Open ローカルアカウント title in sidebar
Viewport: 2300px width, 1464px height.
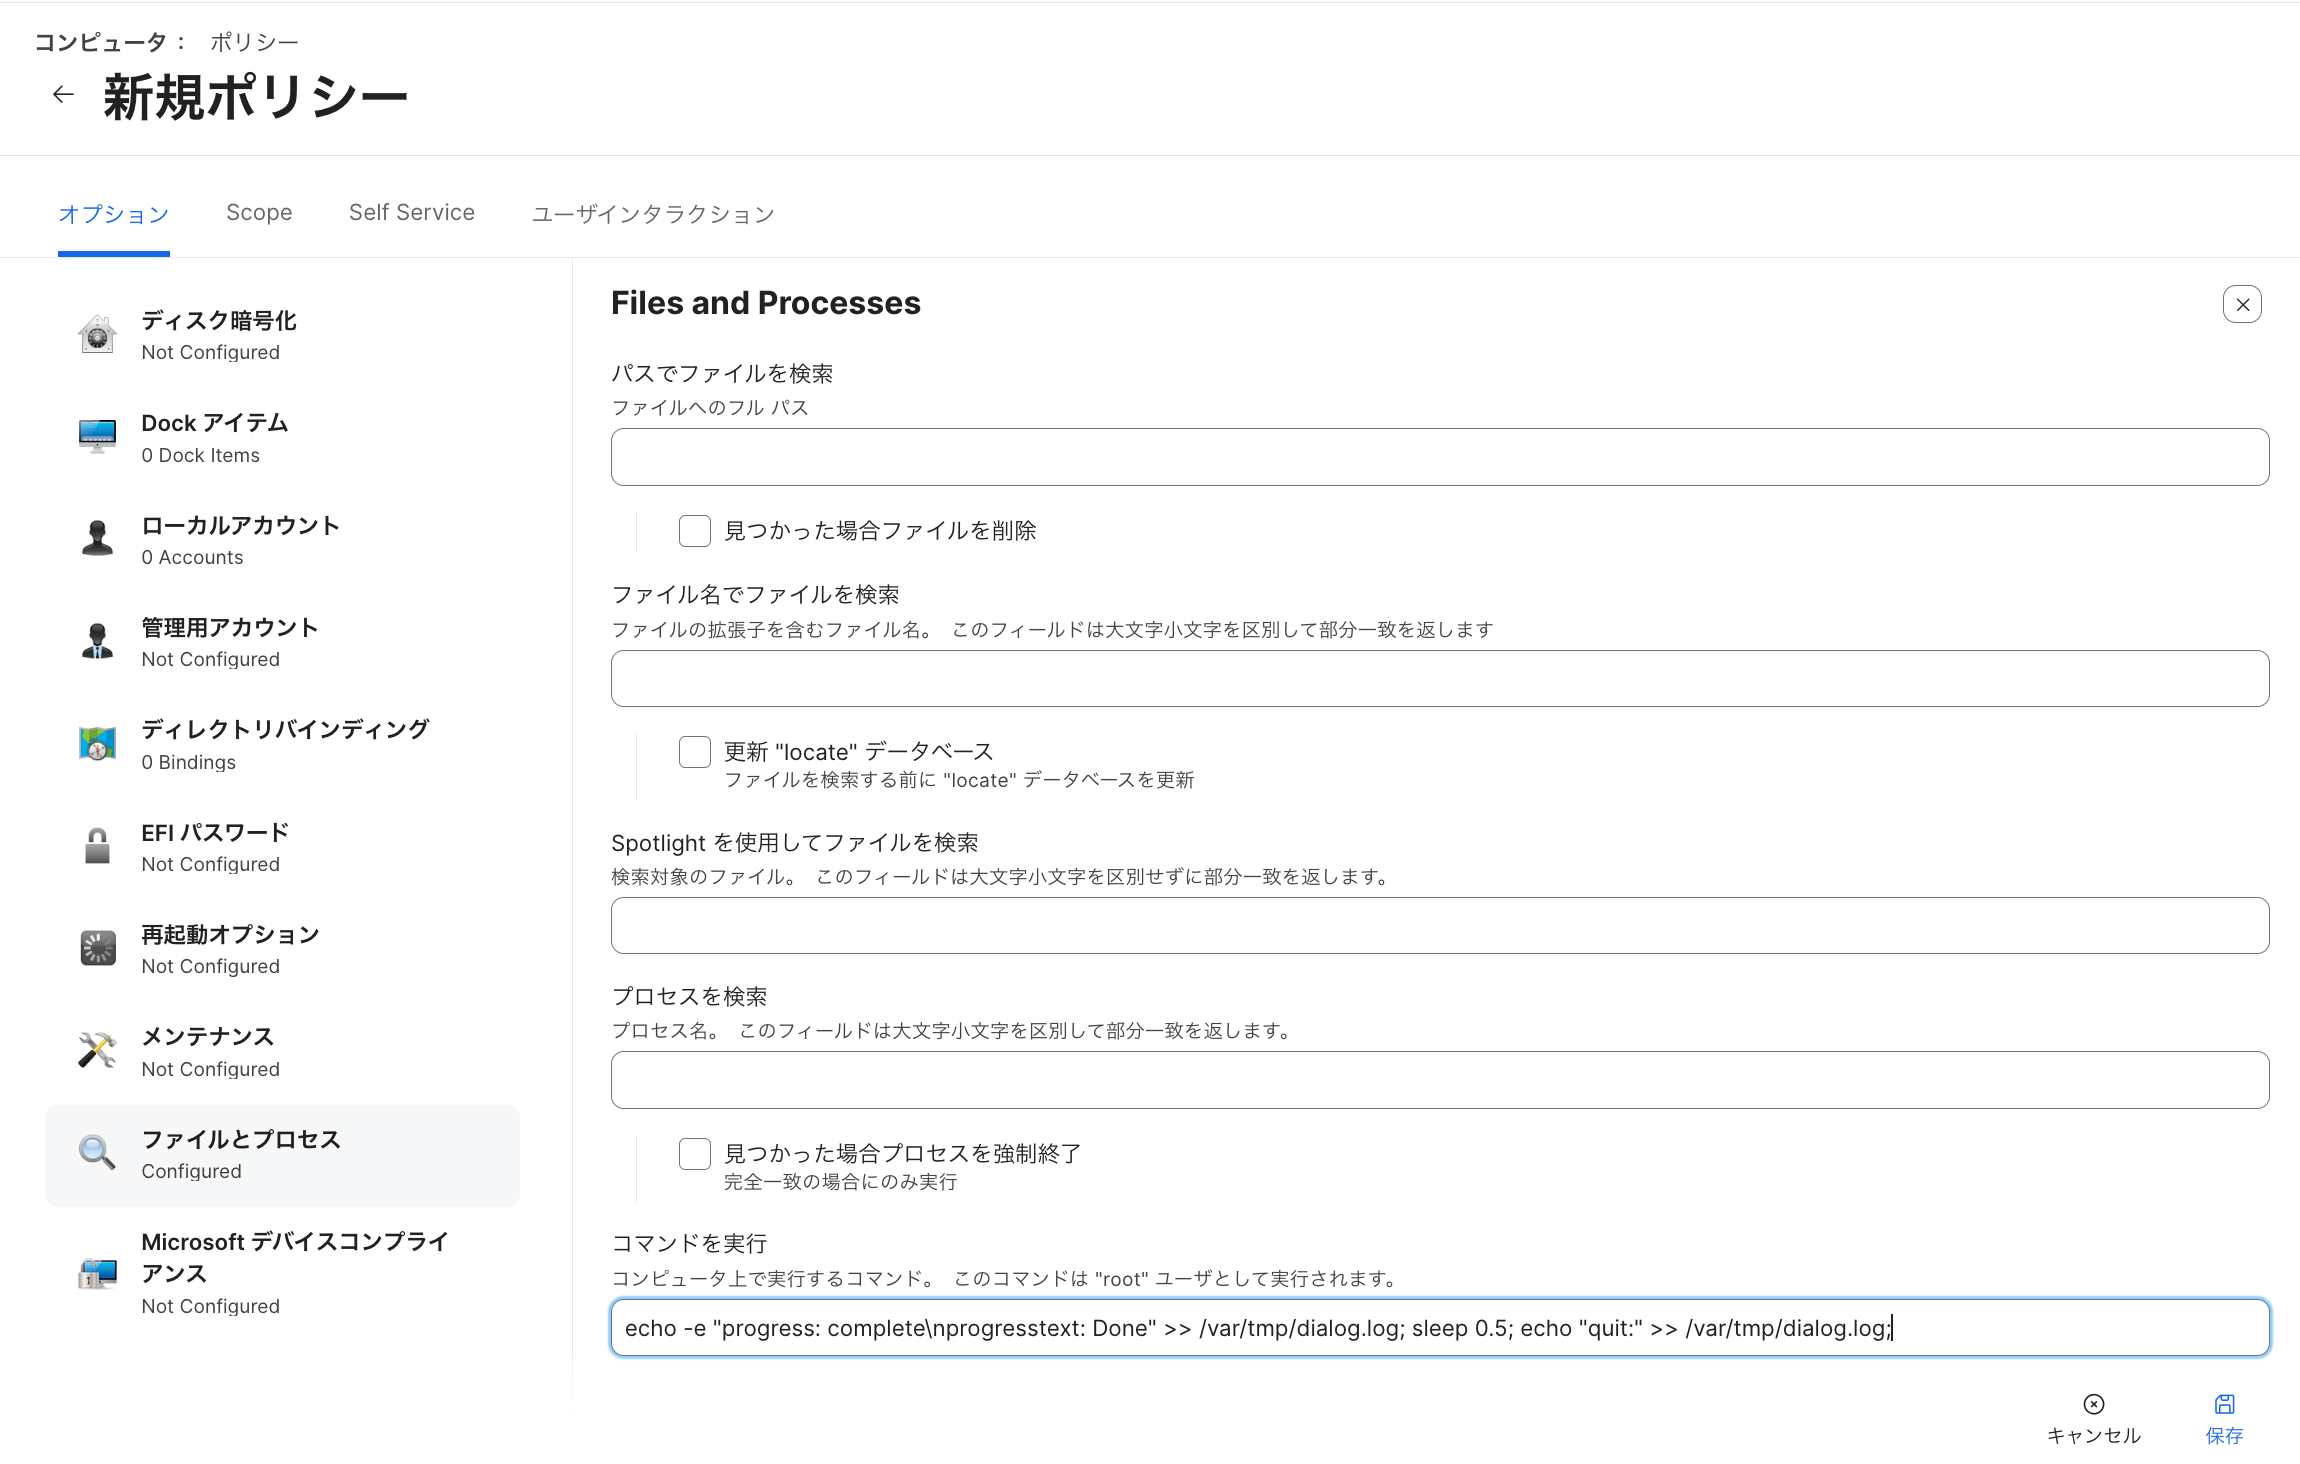[x=241, y=526]
